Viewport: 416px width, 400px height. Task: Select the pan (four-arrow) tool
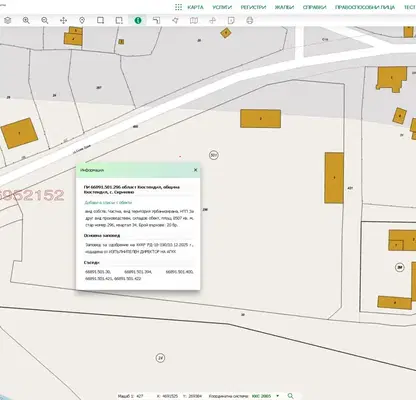pyautogui.click(x=63, y=20)
